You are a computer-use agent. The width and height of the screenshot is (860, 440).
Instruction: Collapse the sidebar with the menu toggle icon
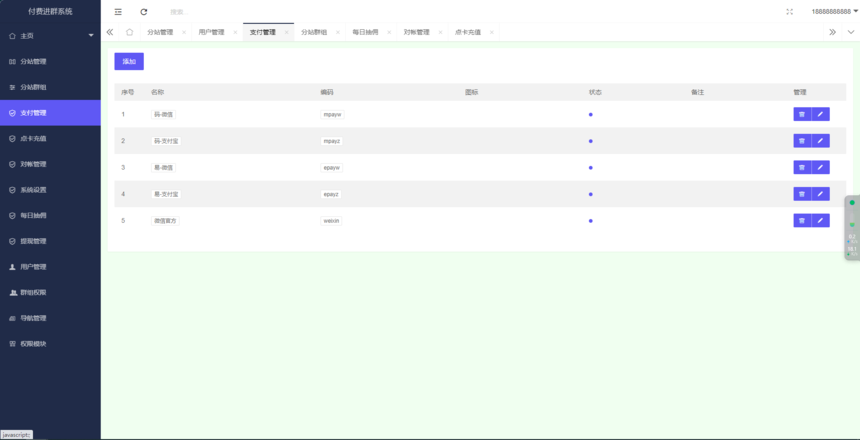118,12
